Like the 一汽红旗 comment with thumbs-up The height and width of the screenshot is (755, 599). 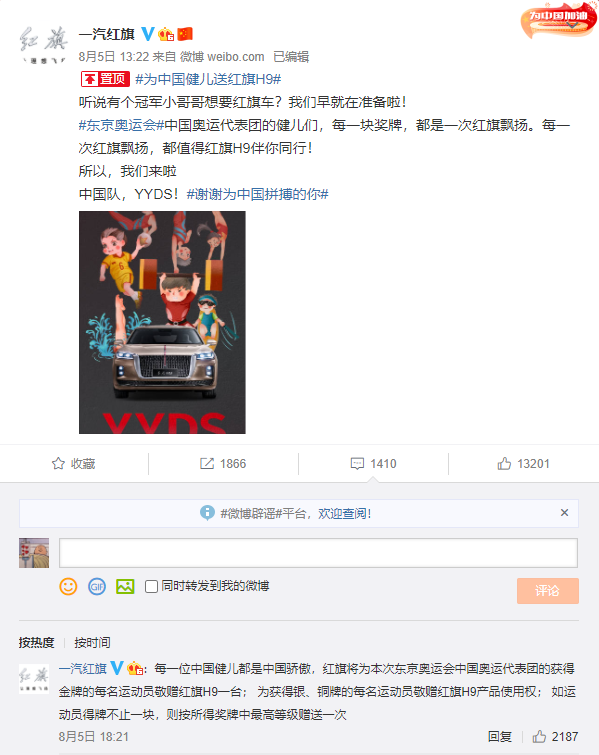(x=539, y=737)
